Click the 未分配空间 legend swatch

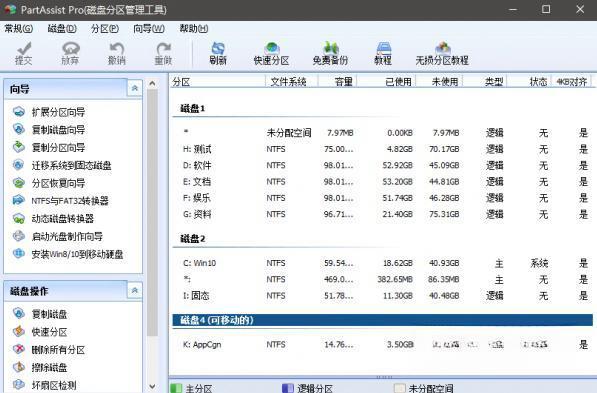pos(399,388)
